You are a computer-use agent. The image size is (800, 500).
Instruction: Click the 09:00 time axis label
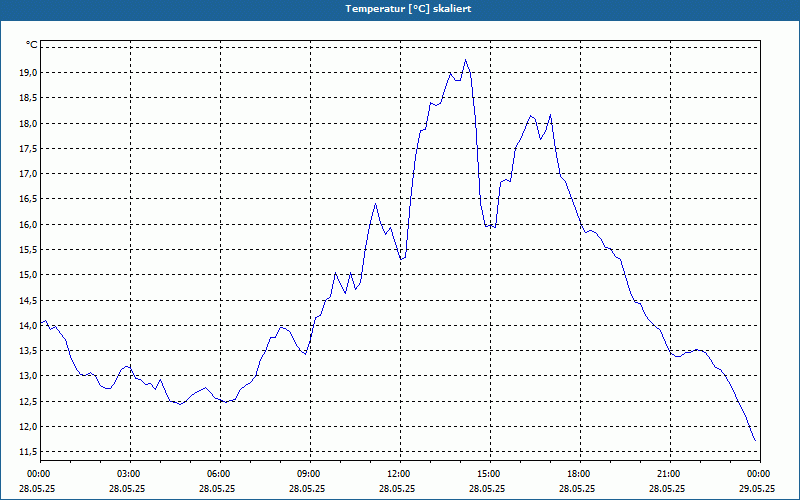(310, 474)
